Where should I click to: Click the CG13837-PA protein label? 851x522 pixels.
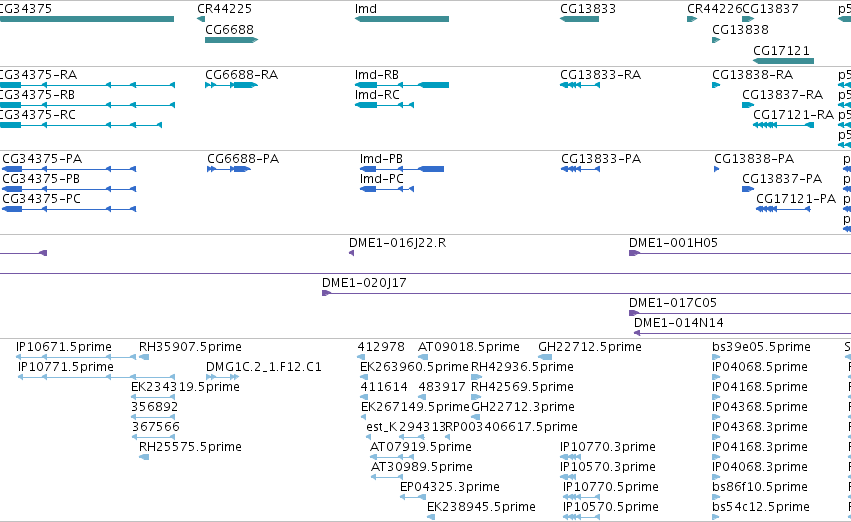point(782,179)
